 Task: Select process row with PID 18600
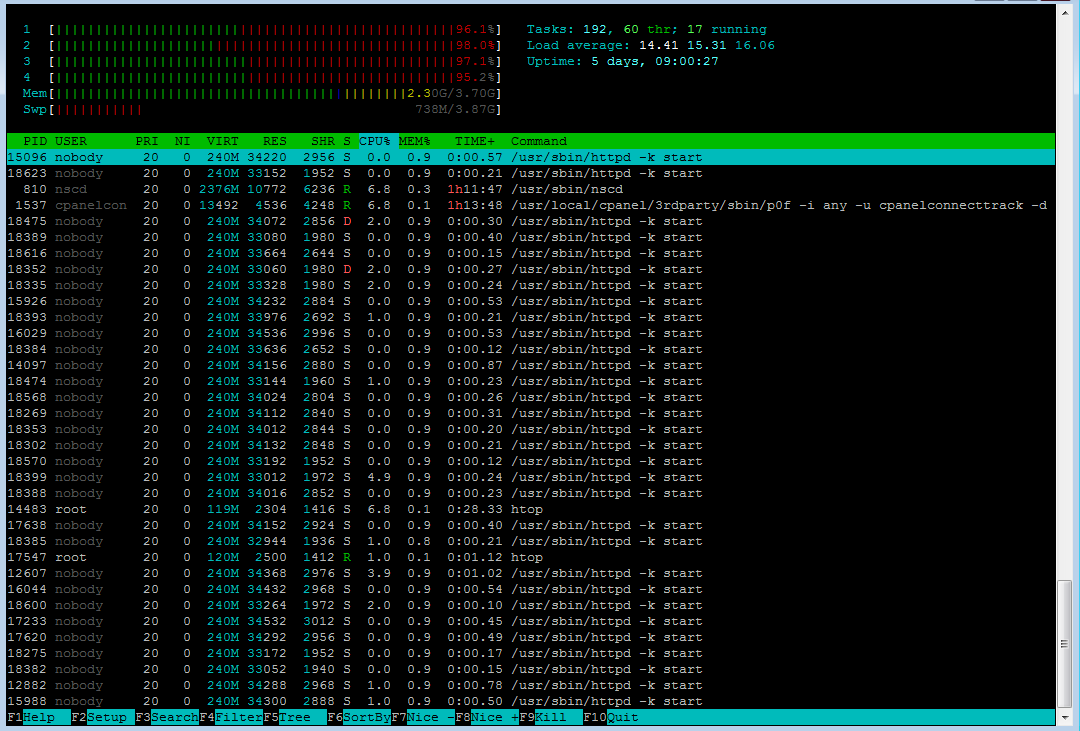coord(530,606)
